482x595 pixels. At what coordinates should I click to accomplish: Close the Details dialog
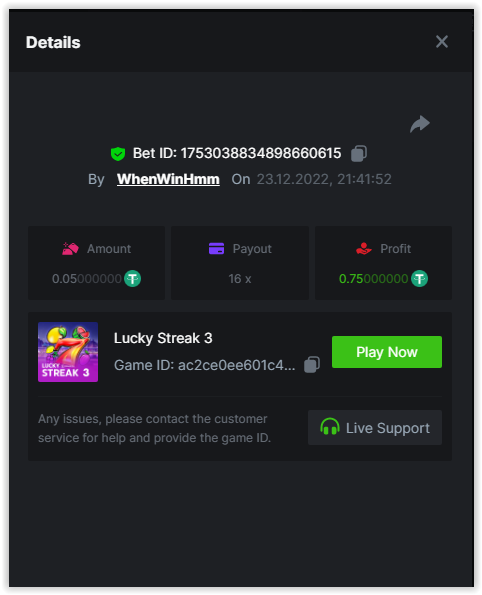442,42
